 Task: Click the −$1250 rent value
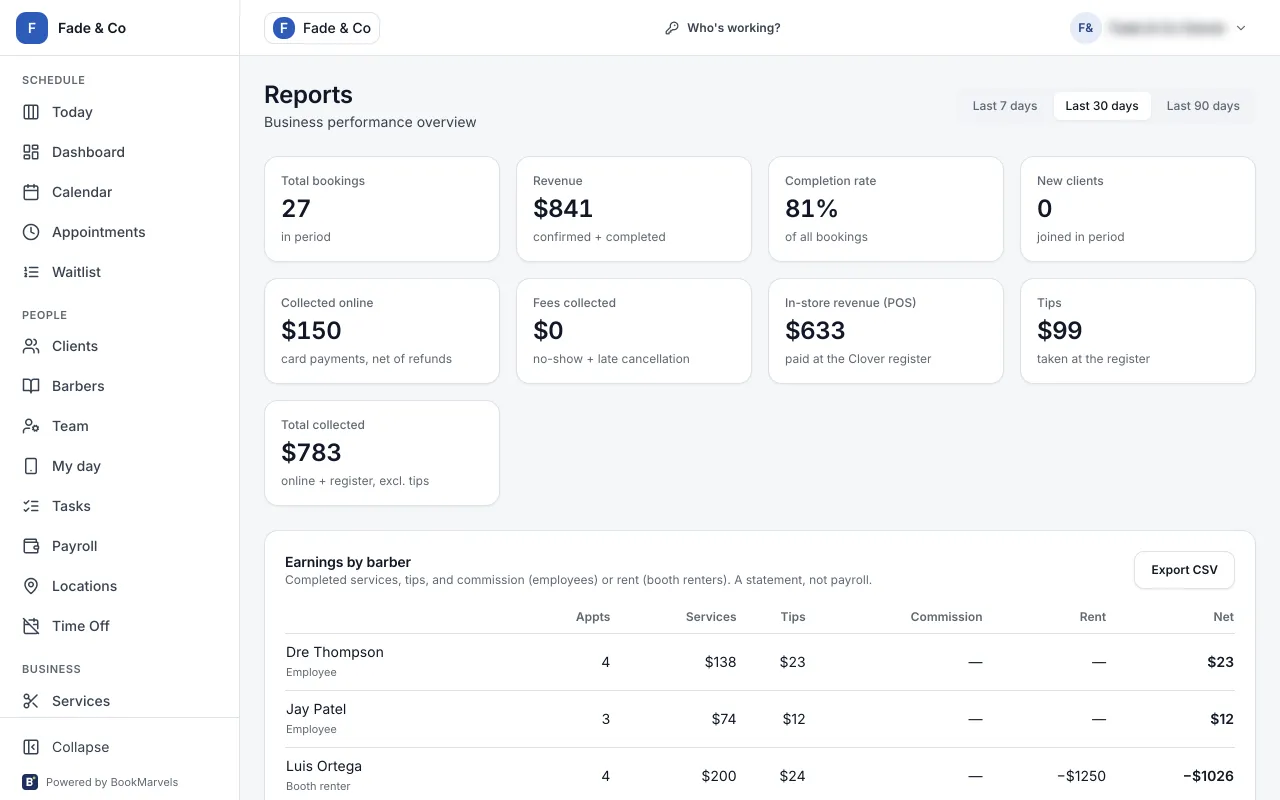[1081, 776]
